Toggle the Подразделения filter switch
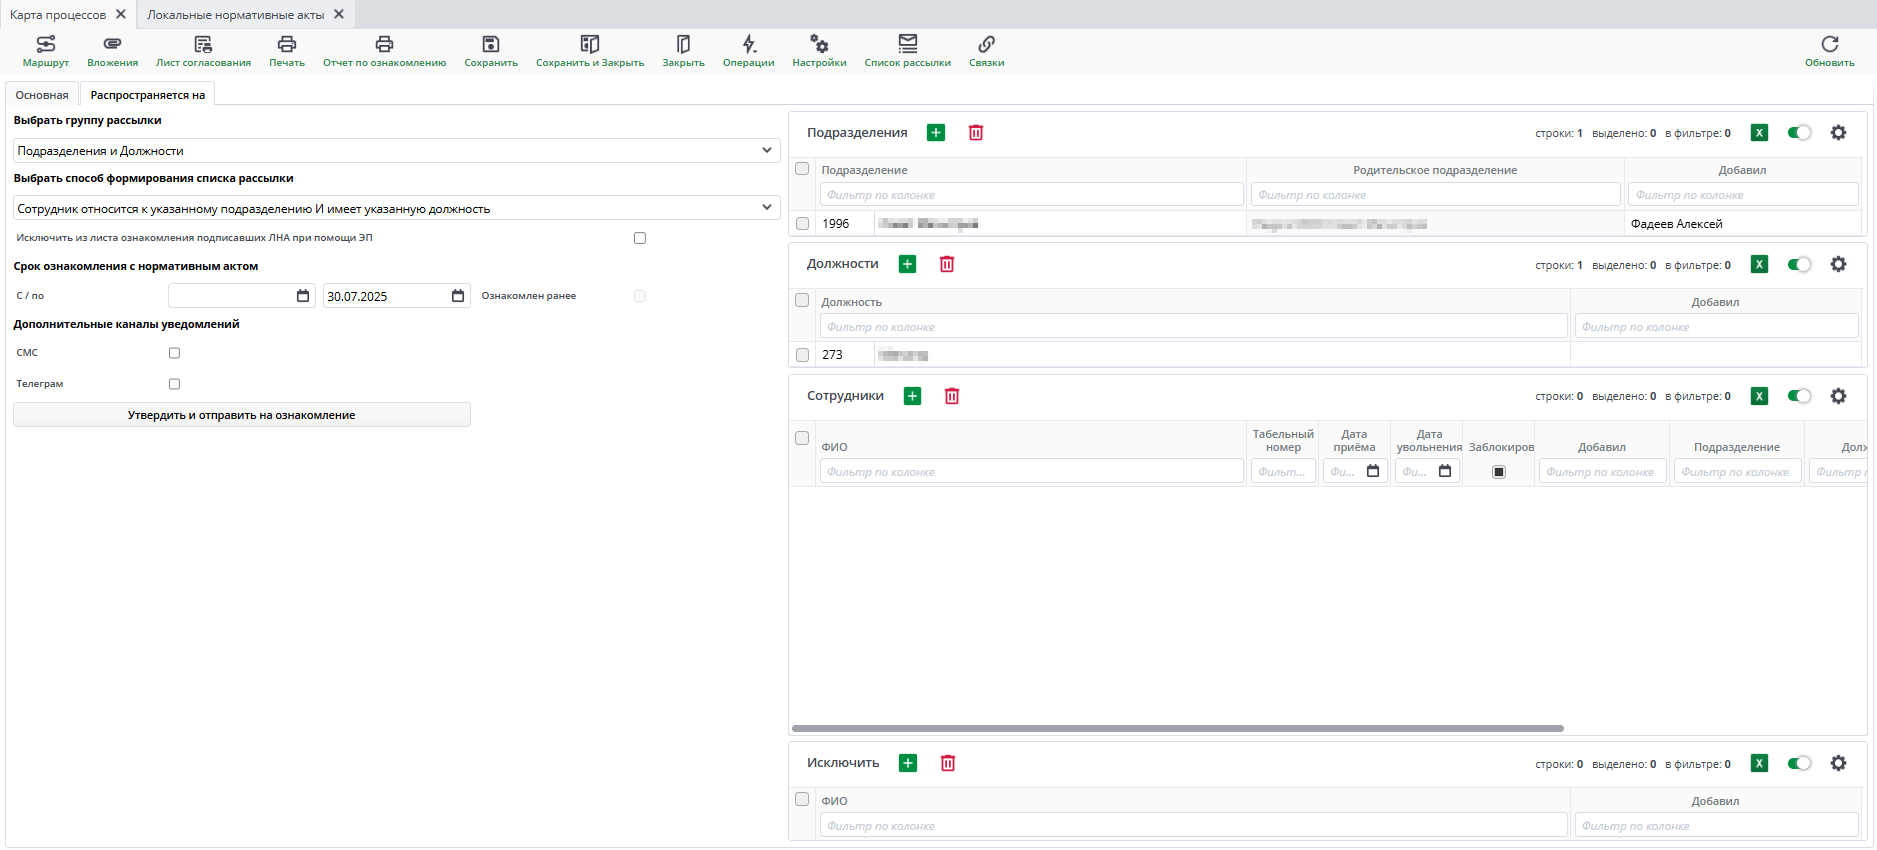This screenshot has height=850, width=1877. [x=1799, y=133]
